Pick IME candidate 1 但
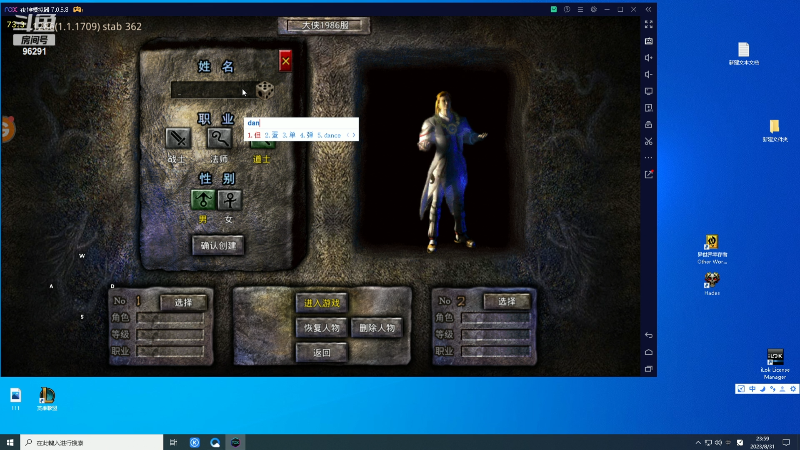The height and width of the screenshot is (450, 800). point(254,135)
